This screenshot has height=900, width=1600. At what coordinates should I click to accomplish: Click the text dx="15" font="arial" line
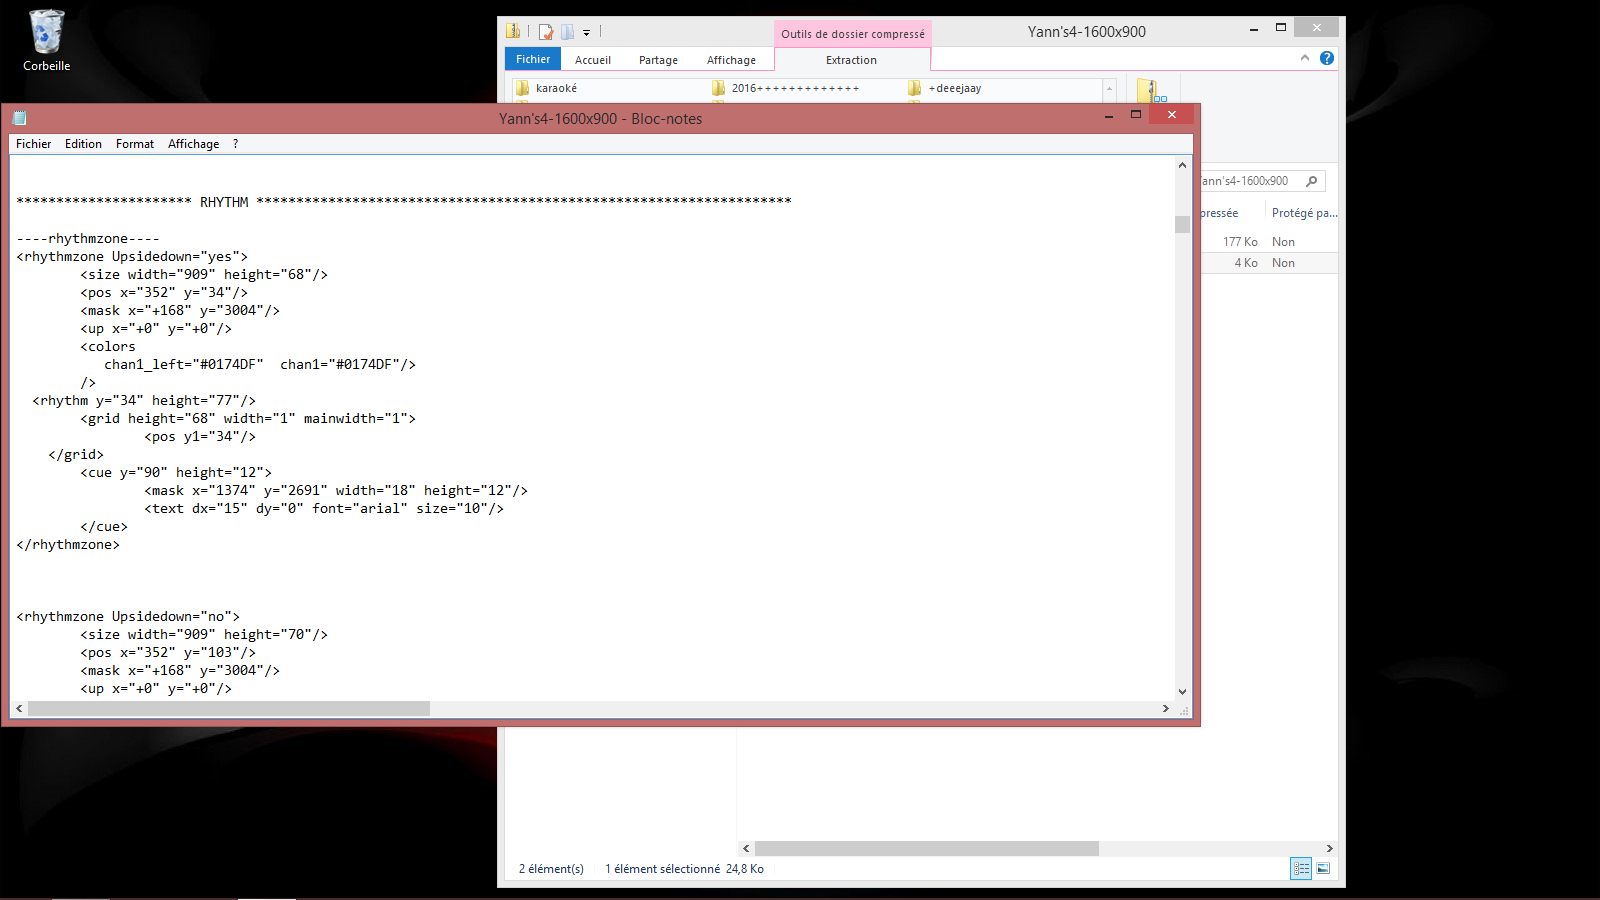pos(324,508)
